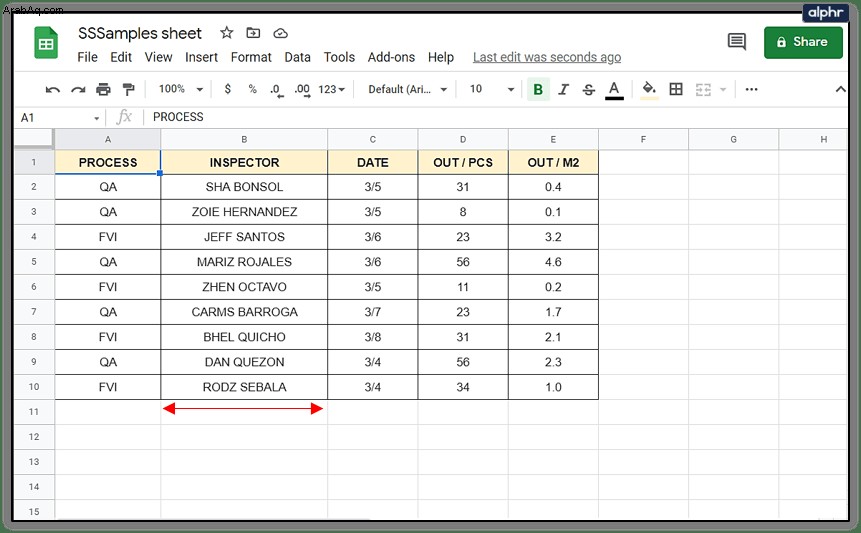Click the select all corner box
Screen dimensions: 861x533
(x=33, y=139)
